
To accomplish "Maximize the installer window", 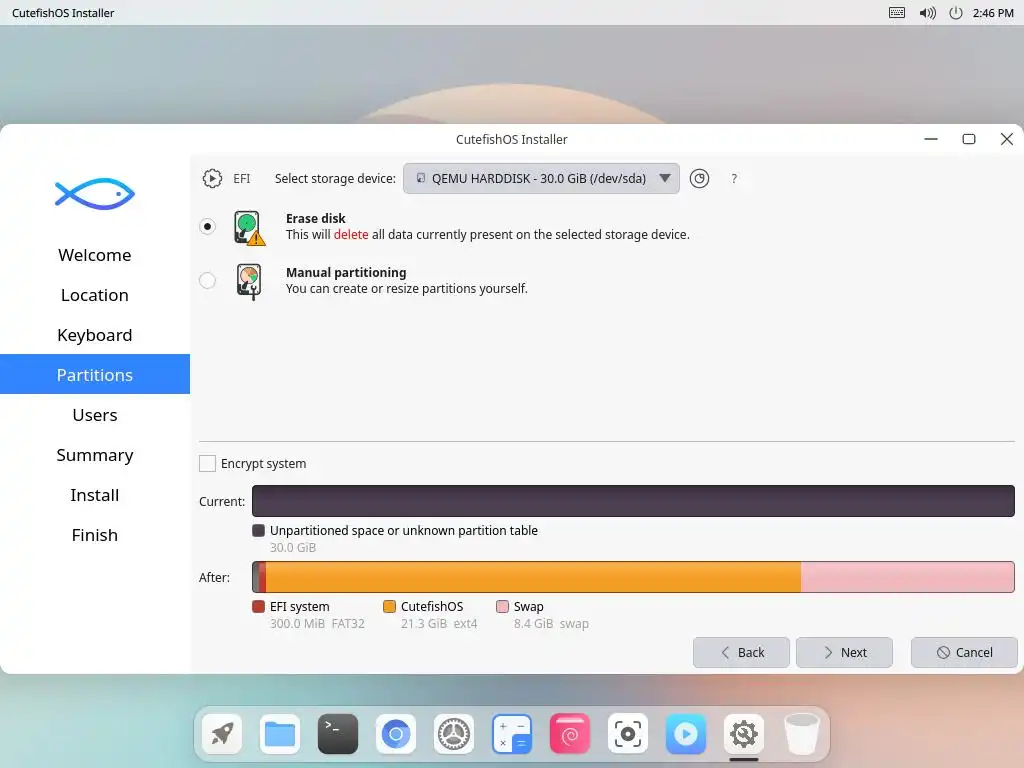I will pos(969,139).
